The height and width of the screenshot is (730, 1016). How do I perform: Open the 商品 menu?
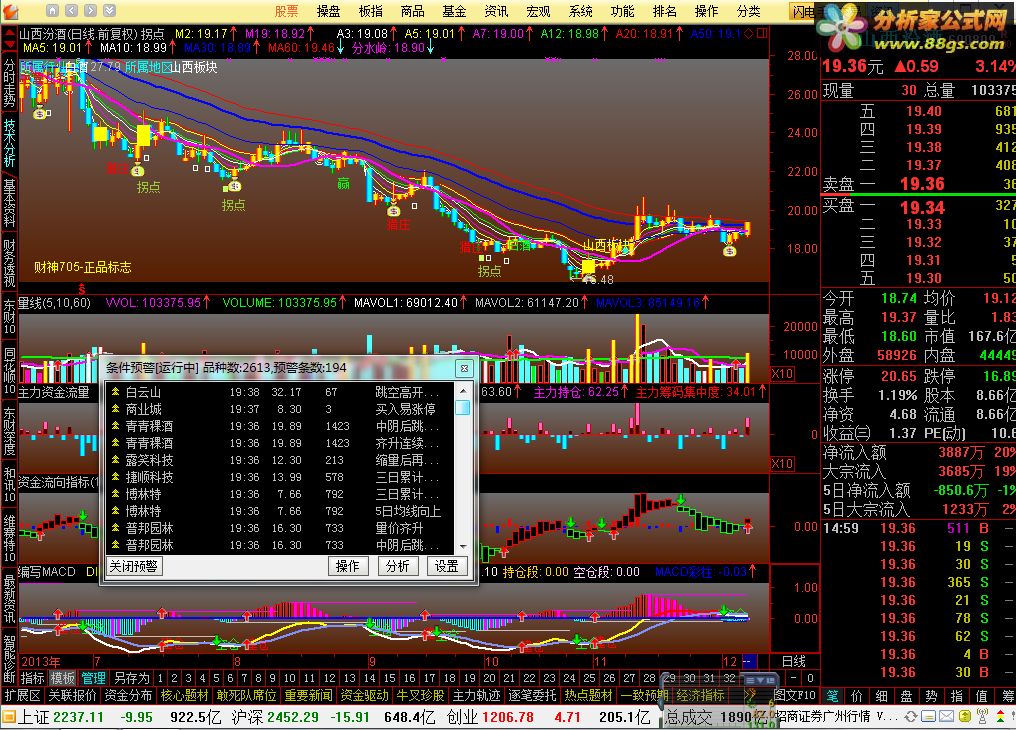(413, 11)
